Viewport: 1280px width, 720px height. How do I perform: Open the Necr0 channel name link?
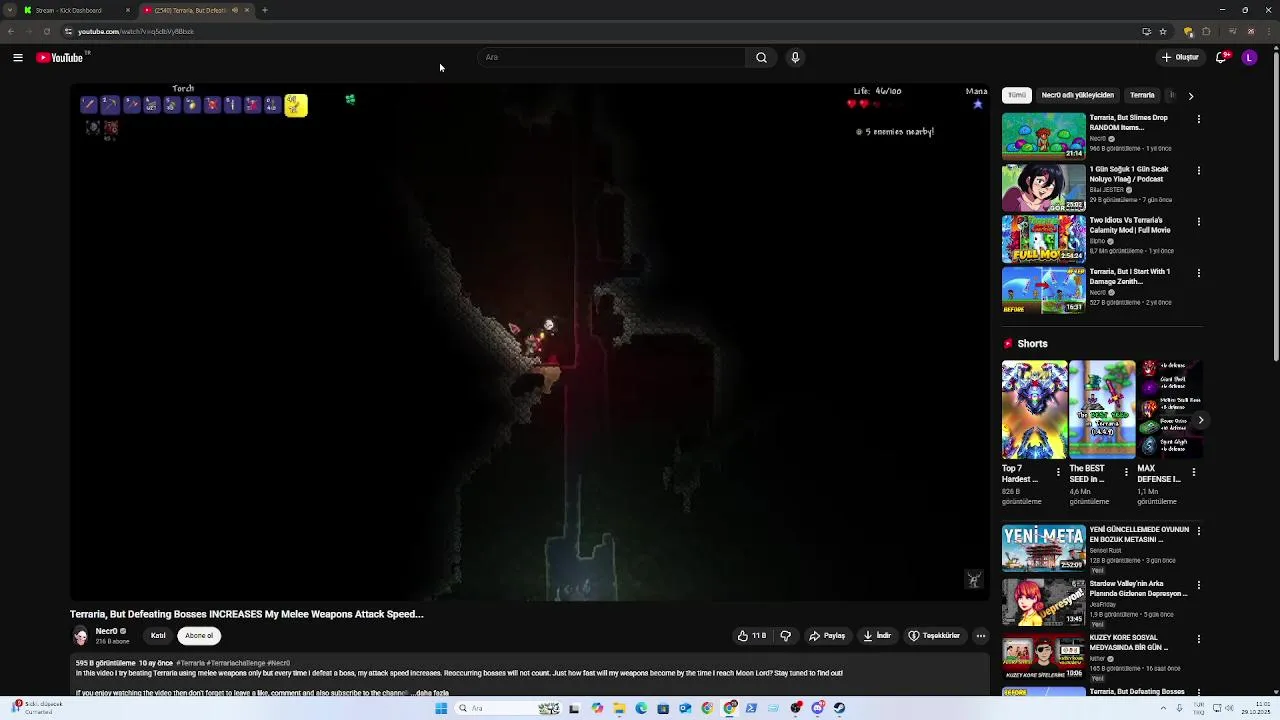point(106,632)
